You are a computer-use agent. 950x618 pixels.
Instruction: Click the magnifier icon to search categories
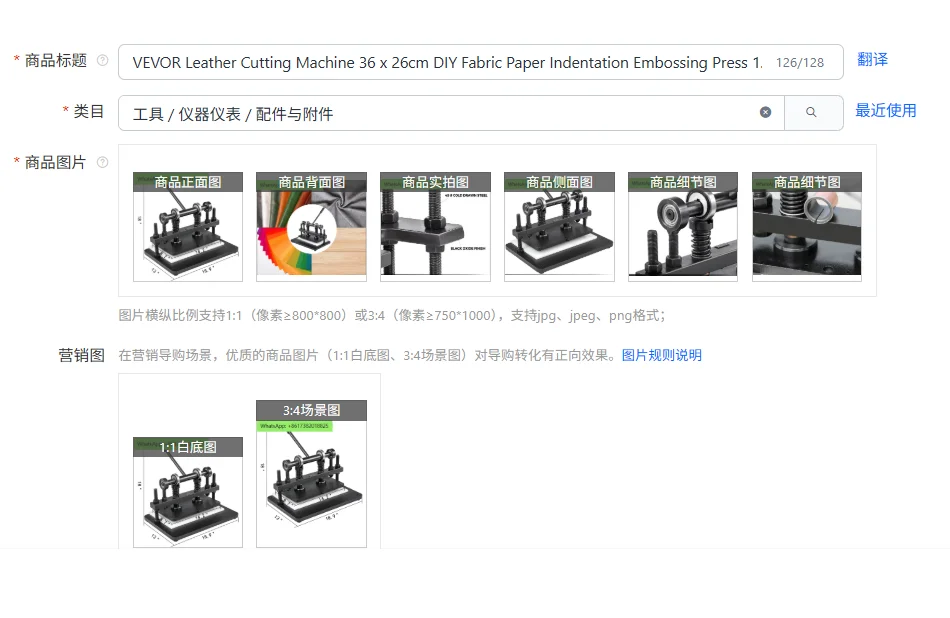click(814, 112)
